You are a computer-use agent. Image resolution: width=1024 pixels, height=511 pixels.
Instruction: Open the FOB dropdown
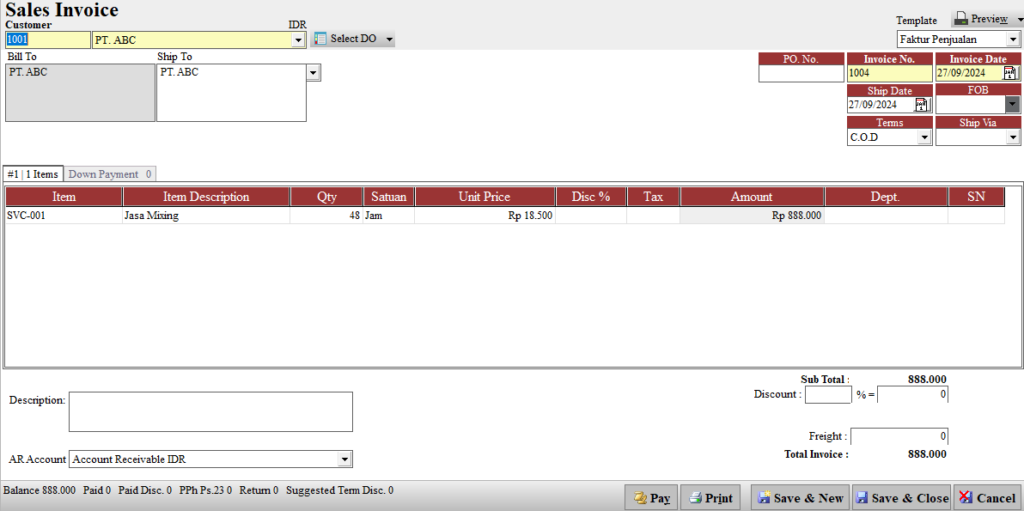[1012, 105]
